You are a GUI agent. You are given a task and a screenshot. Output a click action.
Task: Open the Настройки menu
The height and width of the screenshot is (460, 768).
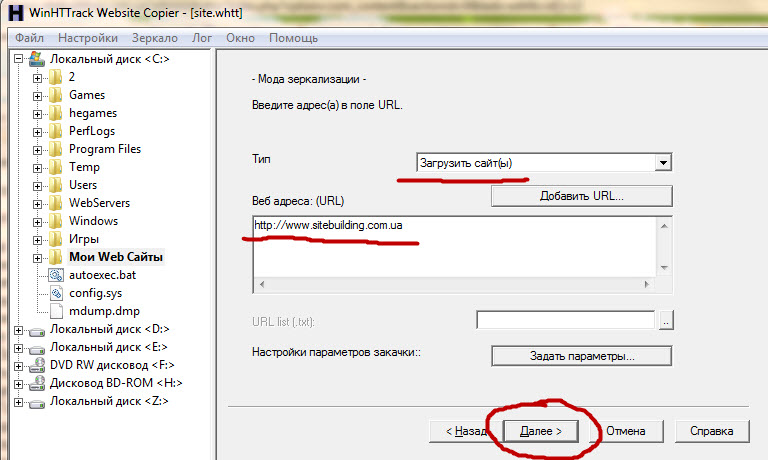click(88, 38)
